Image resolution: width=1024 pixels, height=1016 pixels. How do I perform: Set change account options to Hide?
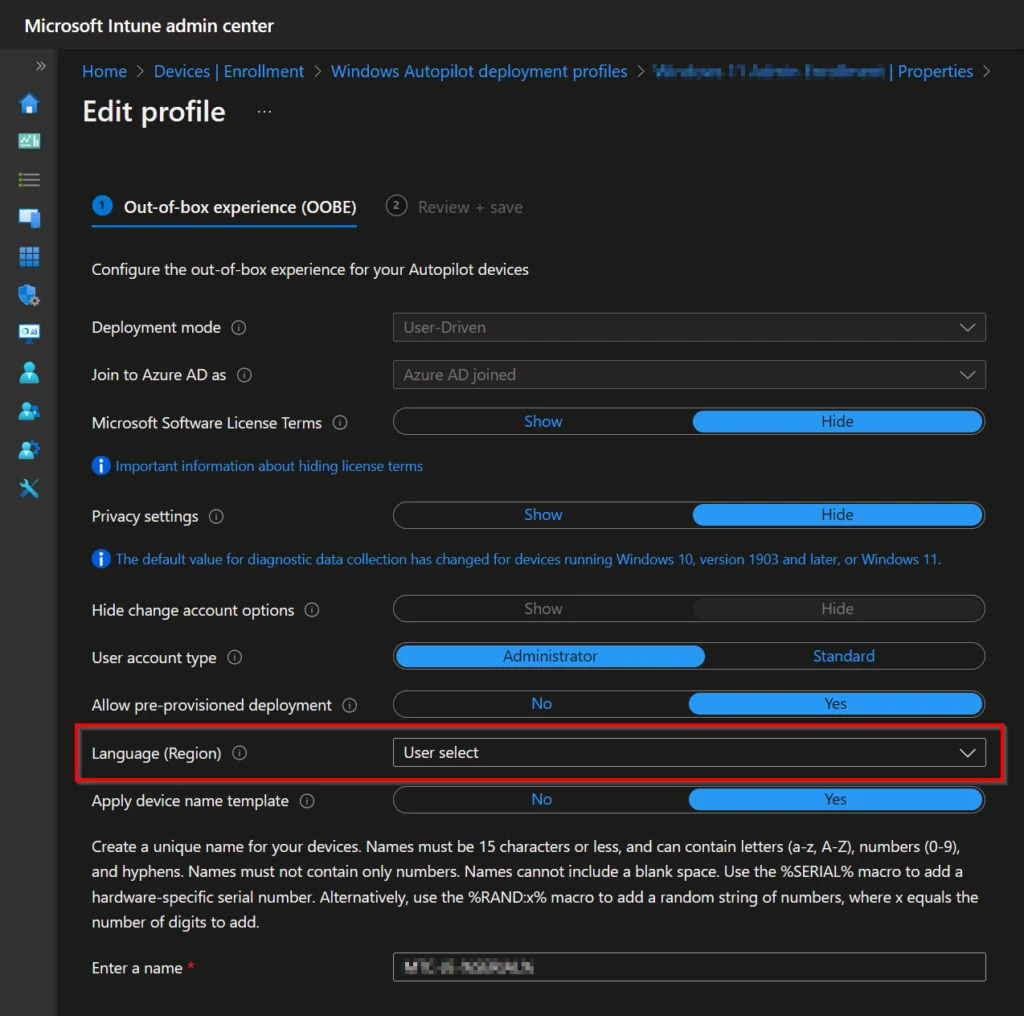click(837, 609)
